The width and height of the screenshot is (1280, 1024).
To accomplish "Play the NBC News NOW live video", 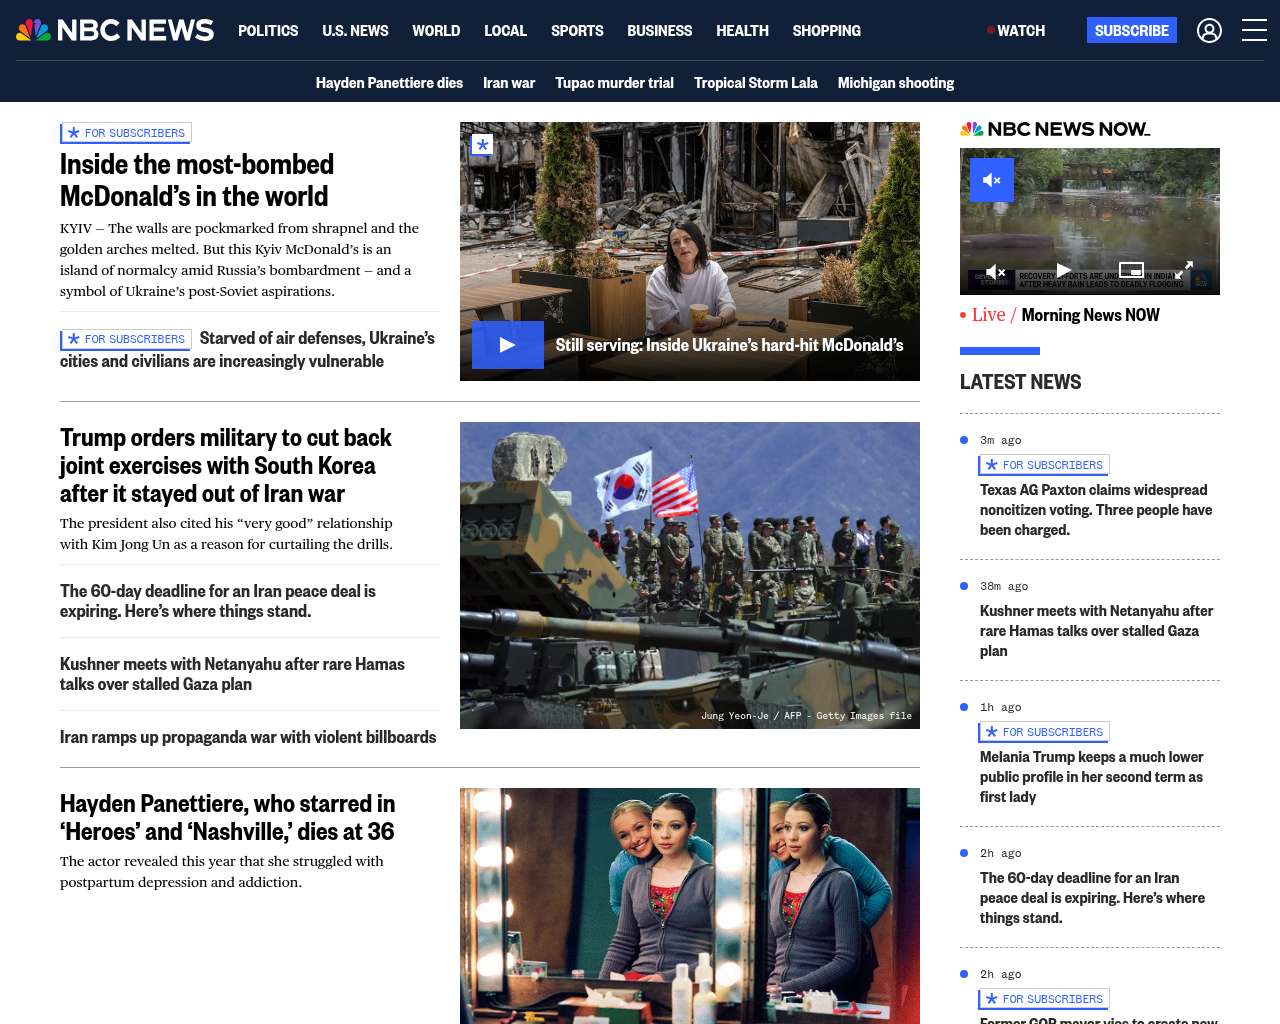I will pos(1063,271).
